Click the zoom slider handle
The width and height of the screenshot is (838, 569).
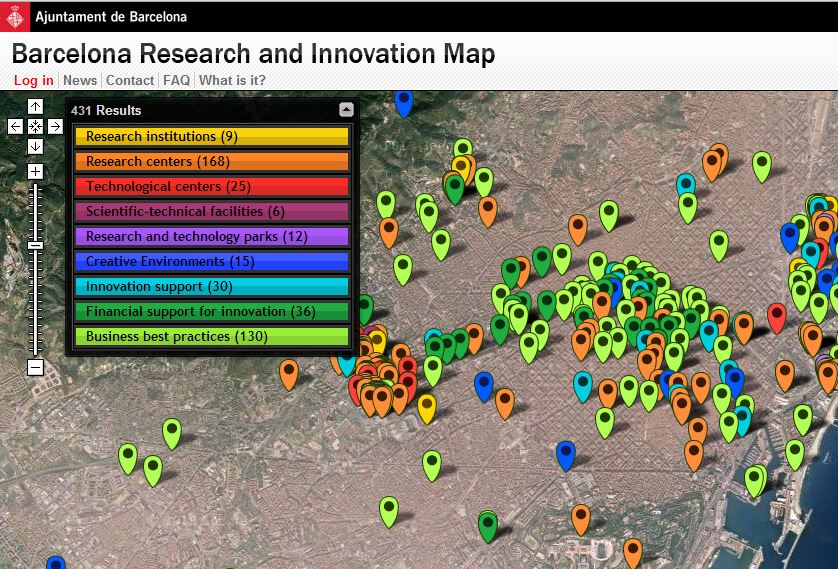click(35, 245)
